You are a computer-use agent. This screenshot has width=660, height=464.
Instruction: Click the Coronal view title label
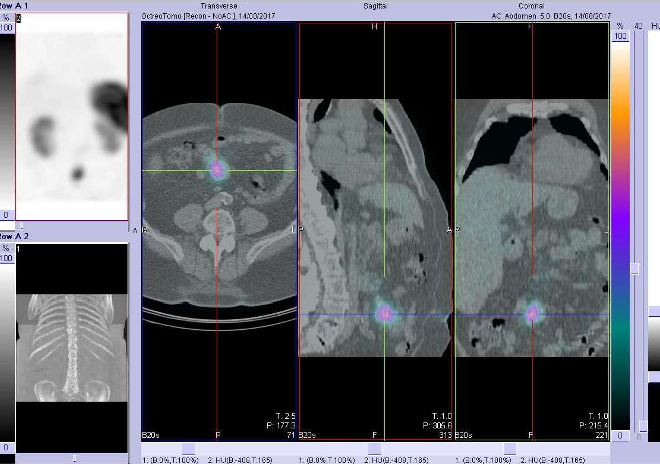531,5
